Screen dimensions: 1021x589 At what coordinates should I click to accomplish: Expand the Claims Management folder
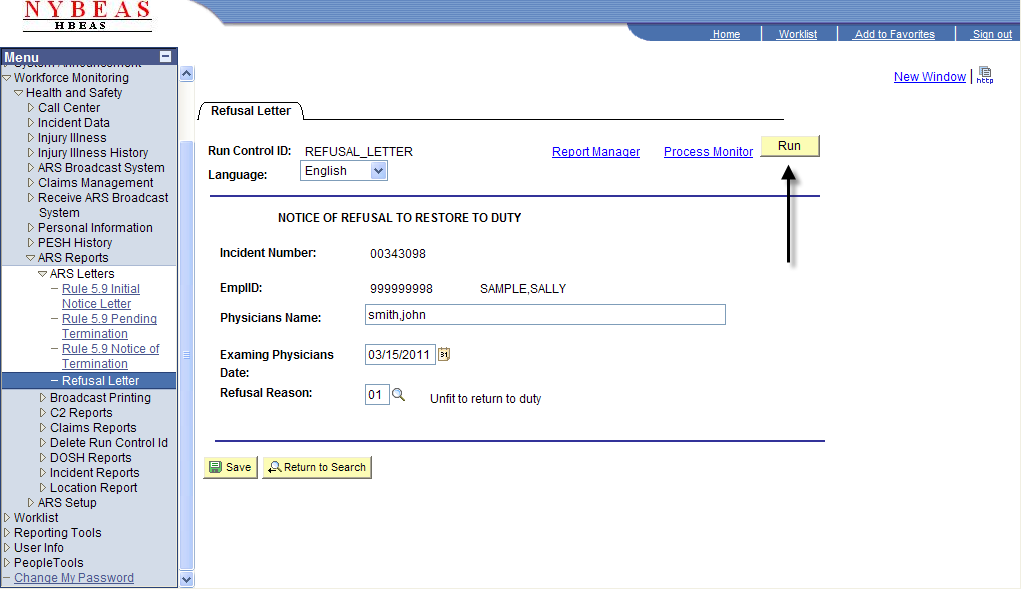(x=31, y=182)
